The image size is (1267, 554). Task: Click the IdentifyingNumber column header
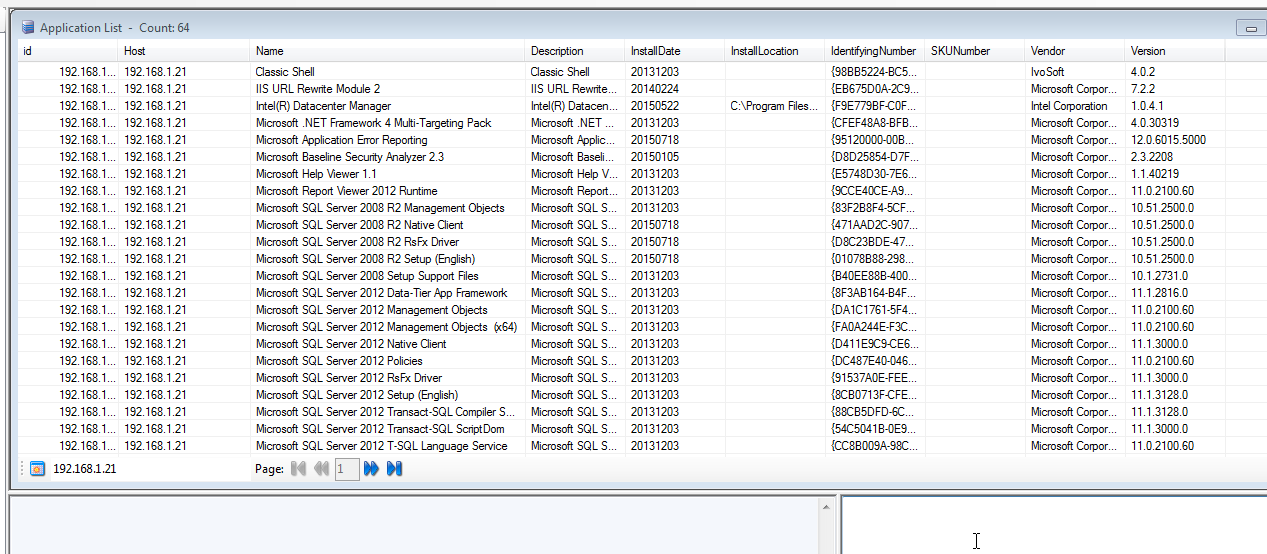coord(872,51)
